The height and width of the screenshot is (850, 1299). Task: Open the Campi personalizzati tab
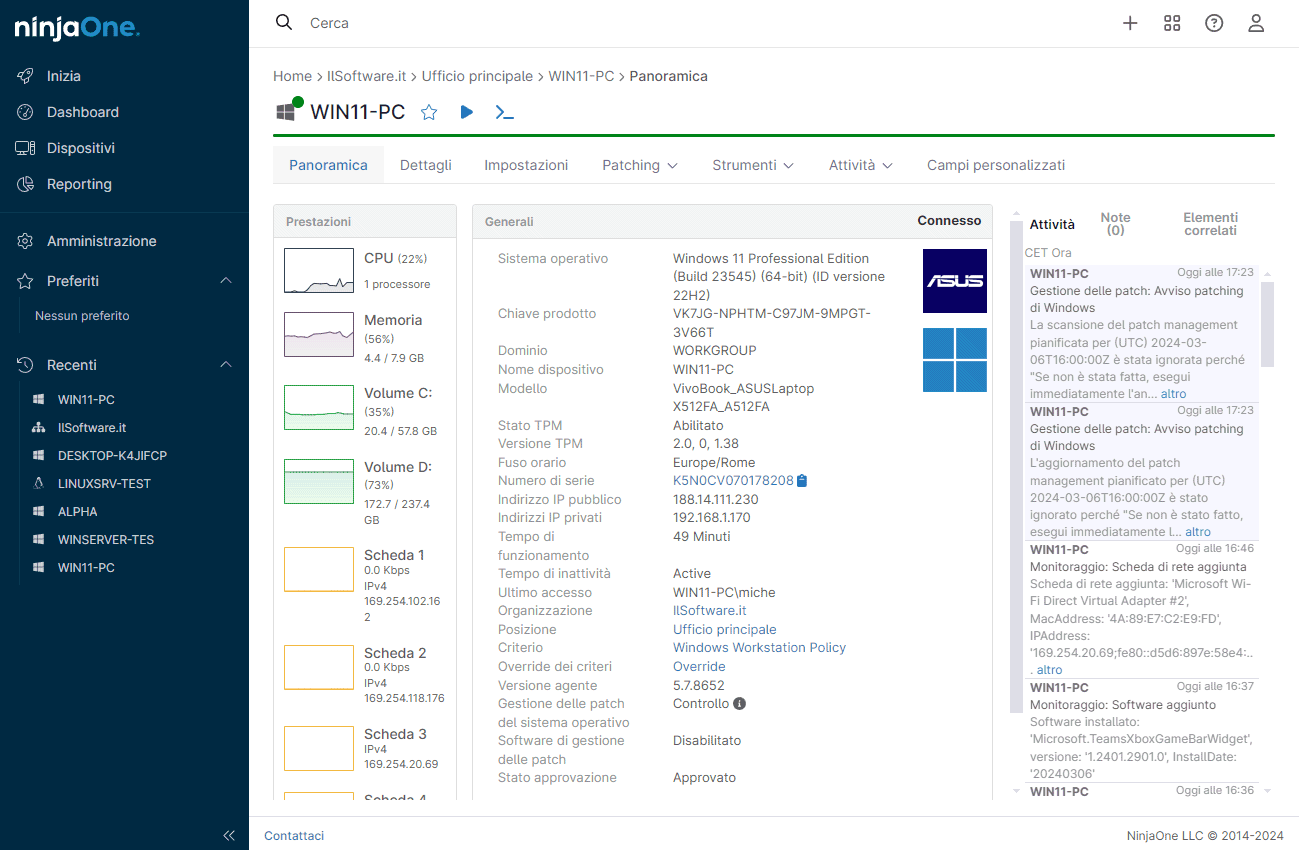coord(995,165)
